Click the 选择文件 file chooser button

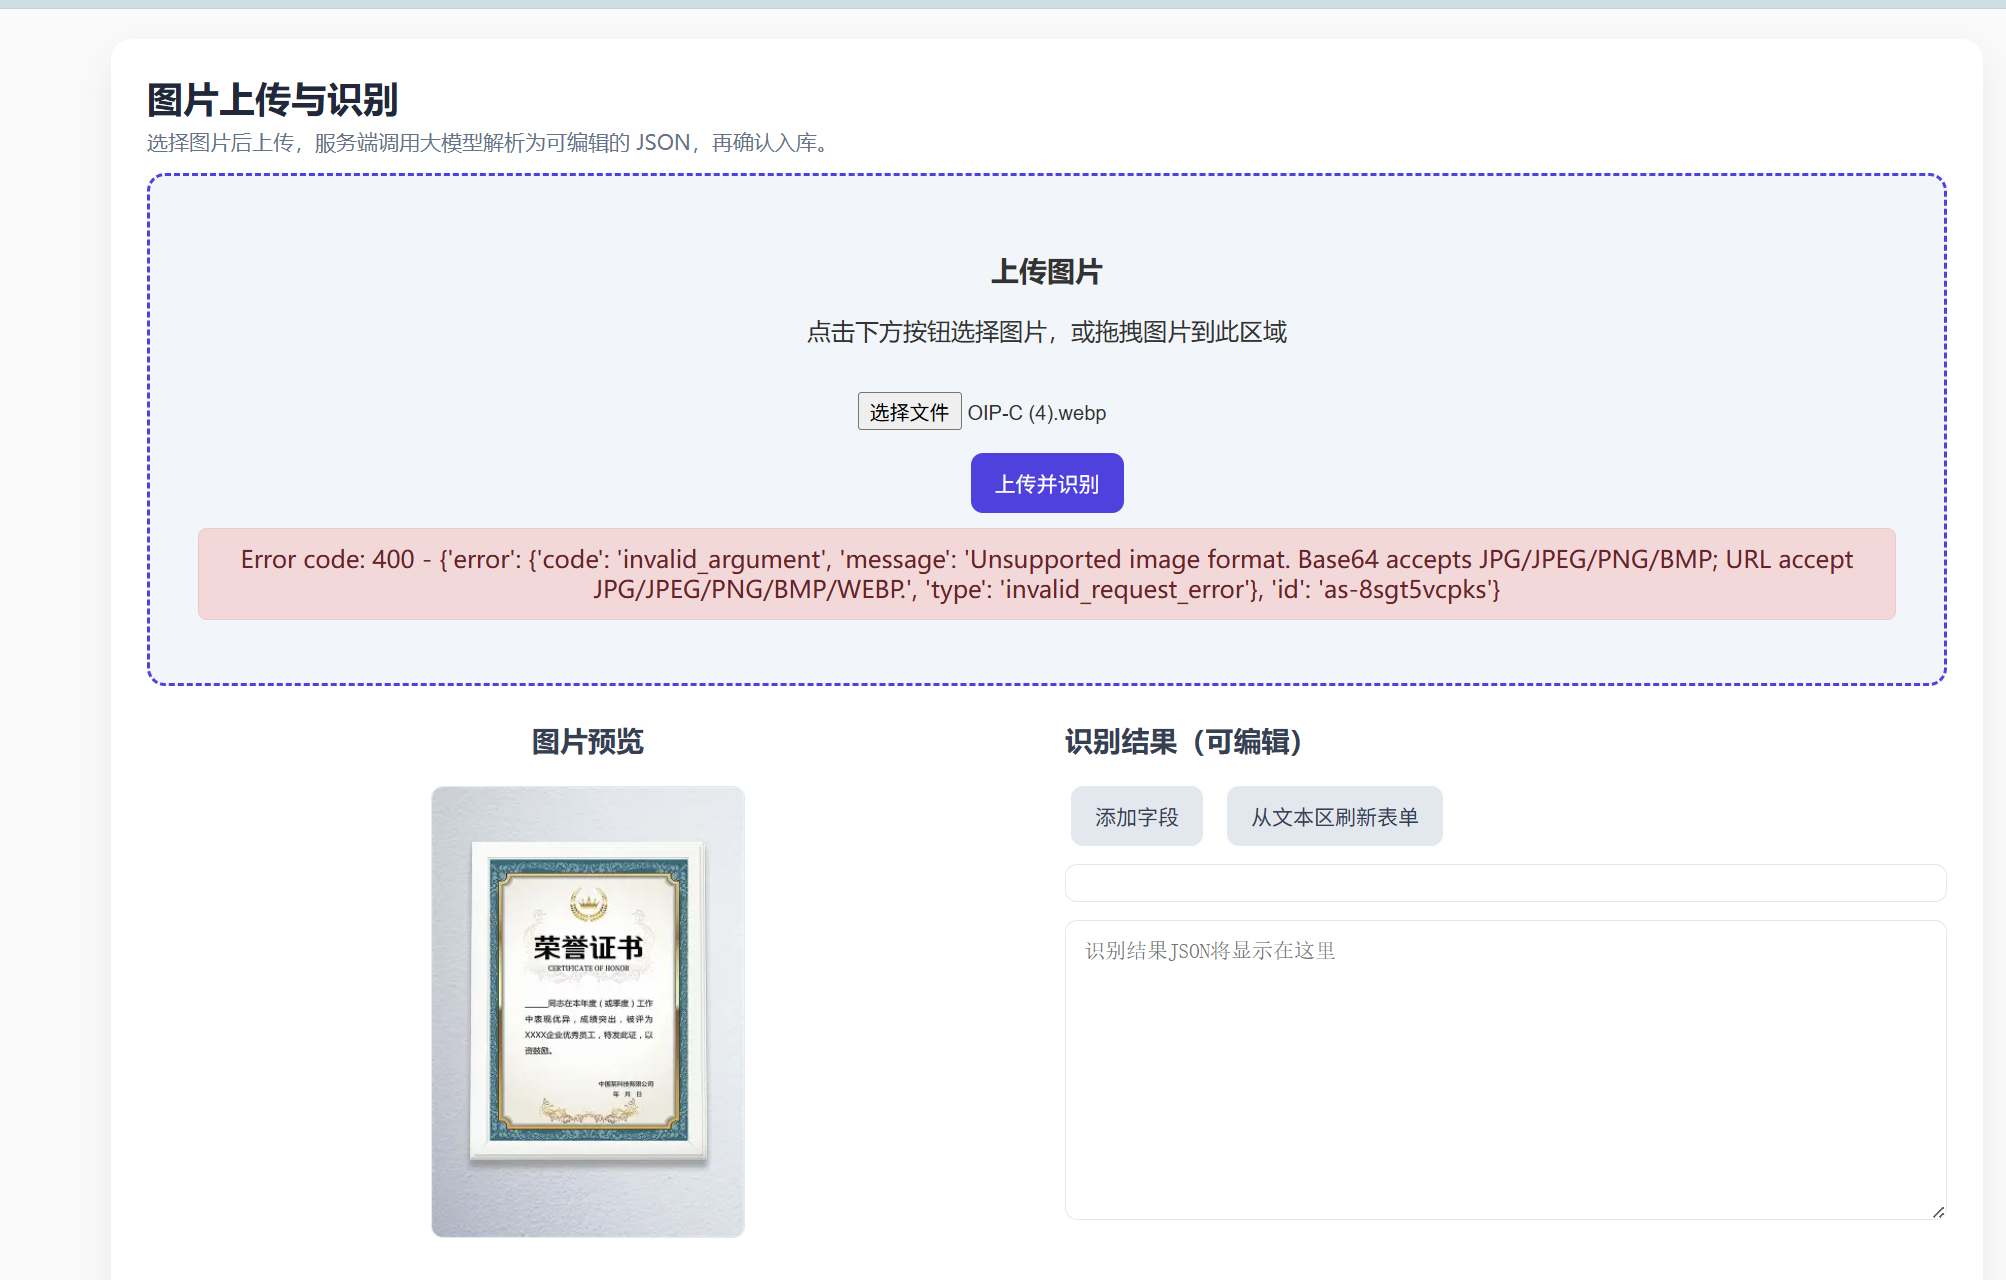point(909,412)
